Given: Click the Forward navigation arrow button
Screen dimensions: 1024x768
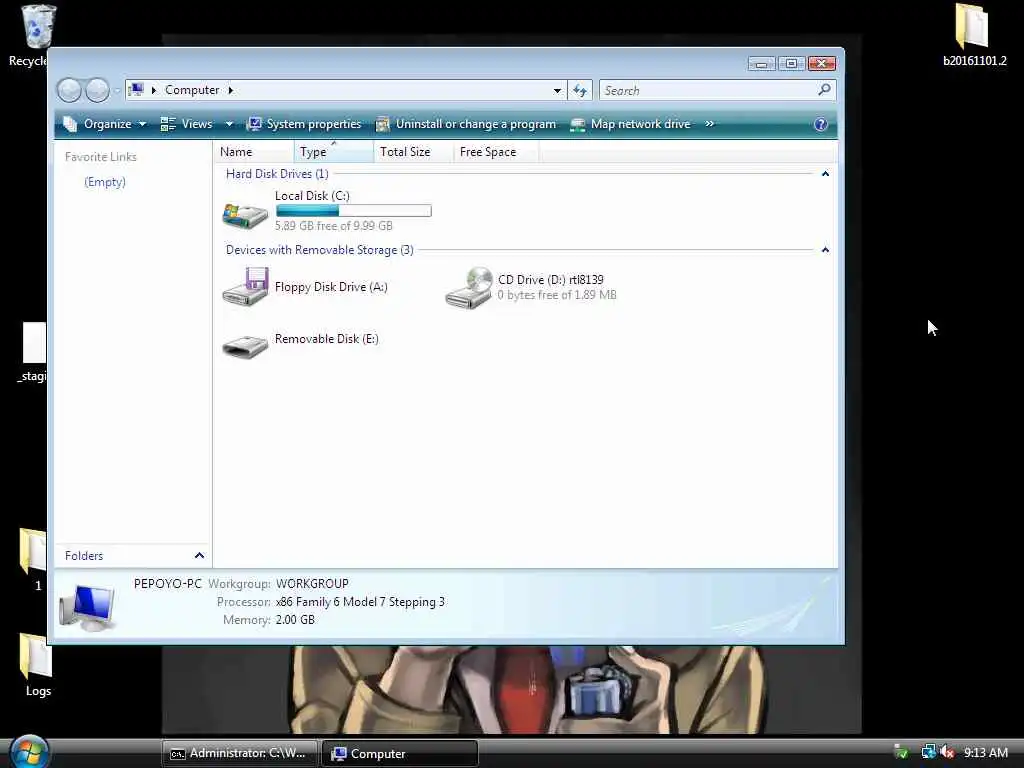Looking at the screenshot, I should click(x=97, y=90).
